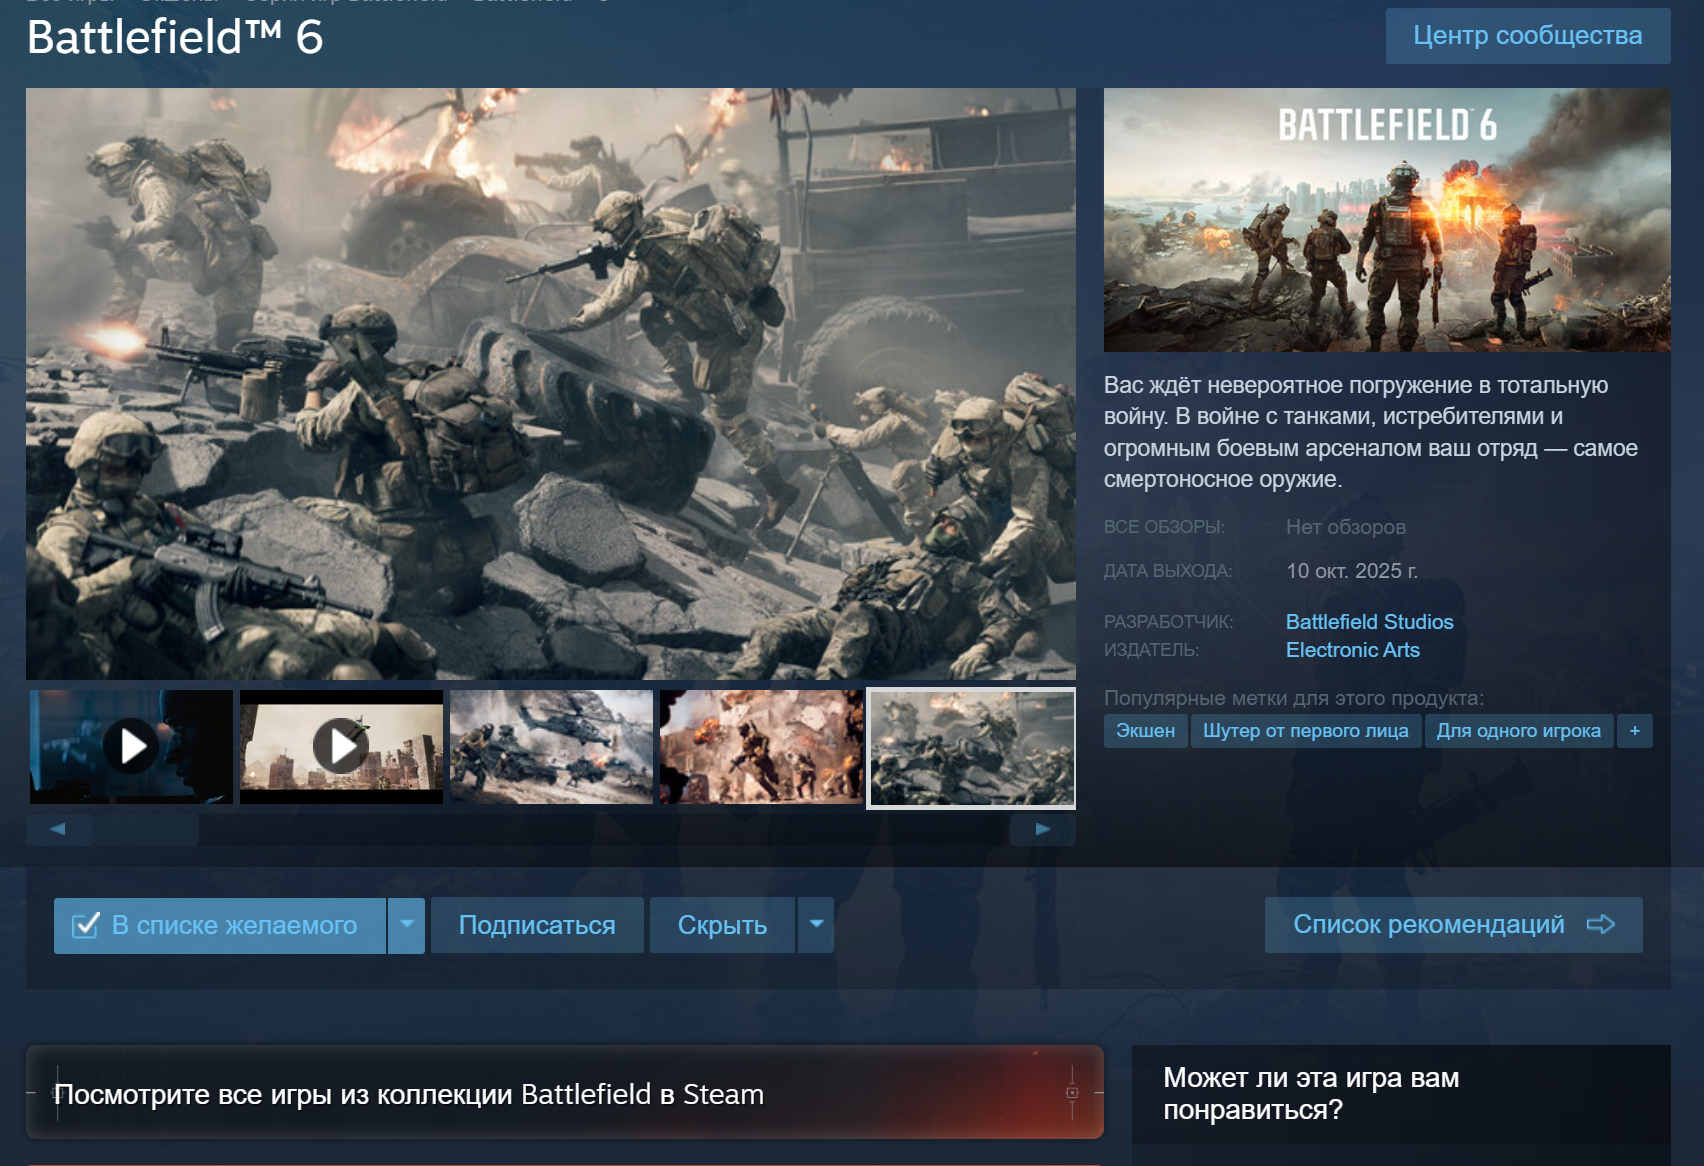Open the Battlefield collection banner on Steam

565,1092
